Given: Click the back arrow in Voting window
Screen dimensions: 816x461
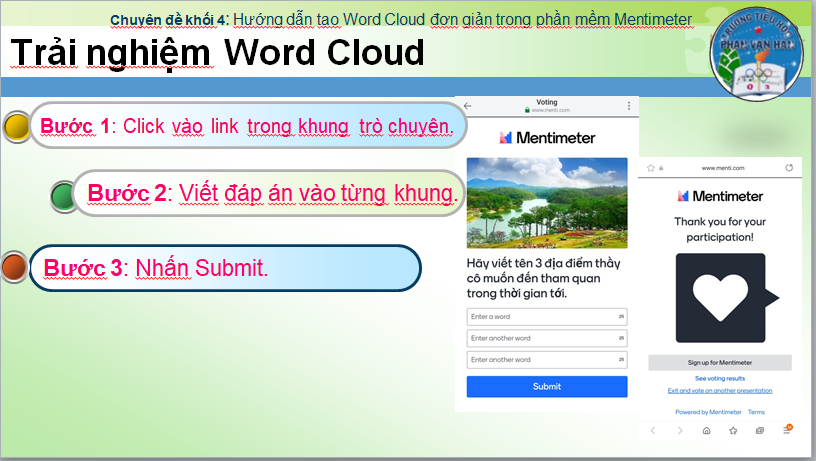Looking at the screenshot, I should click(x=467, y=106).
